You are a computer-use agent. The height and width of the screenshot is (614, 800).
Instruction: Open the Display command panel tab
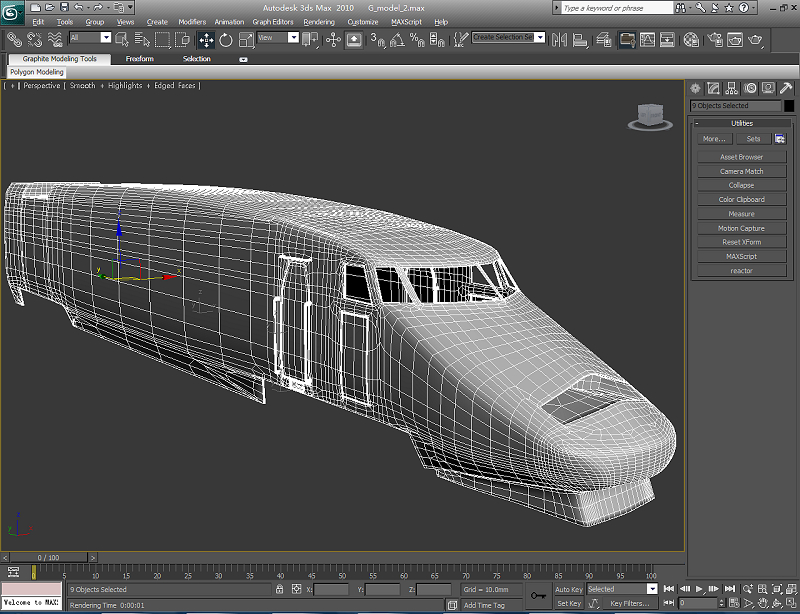(x=768, y=88)
